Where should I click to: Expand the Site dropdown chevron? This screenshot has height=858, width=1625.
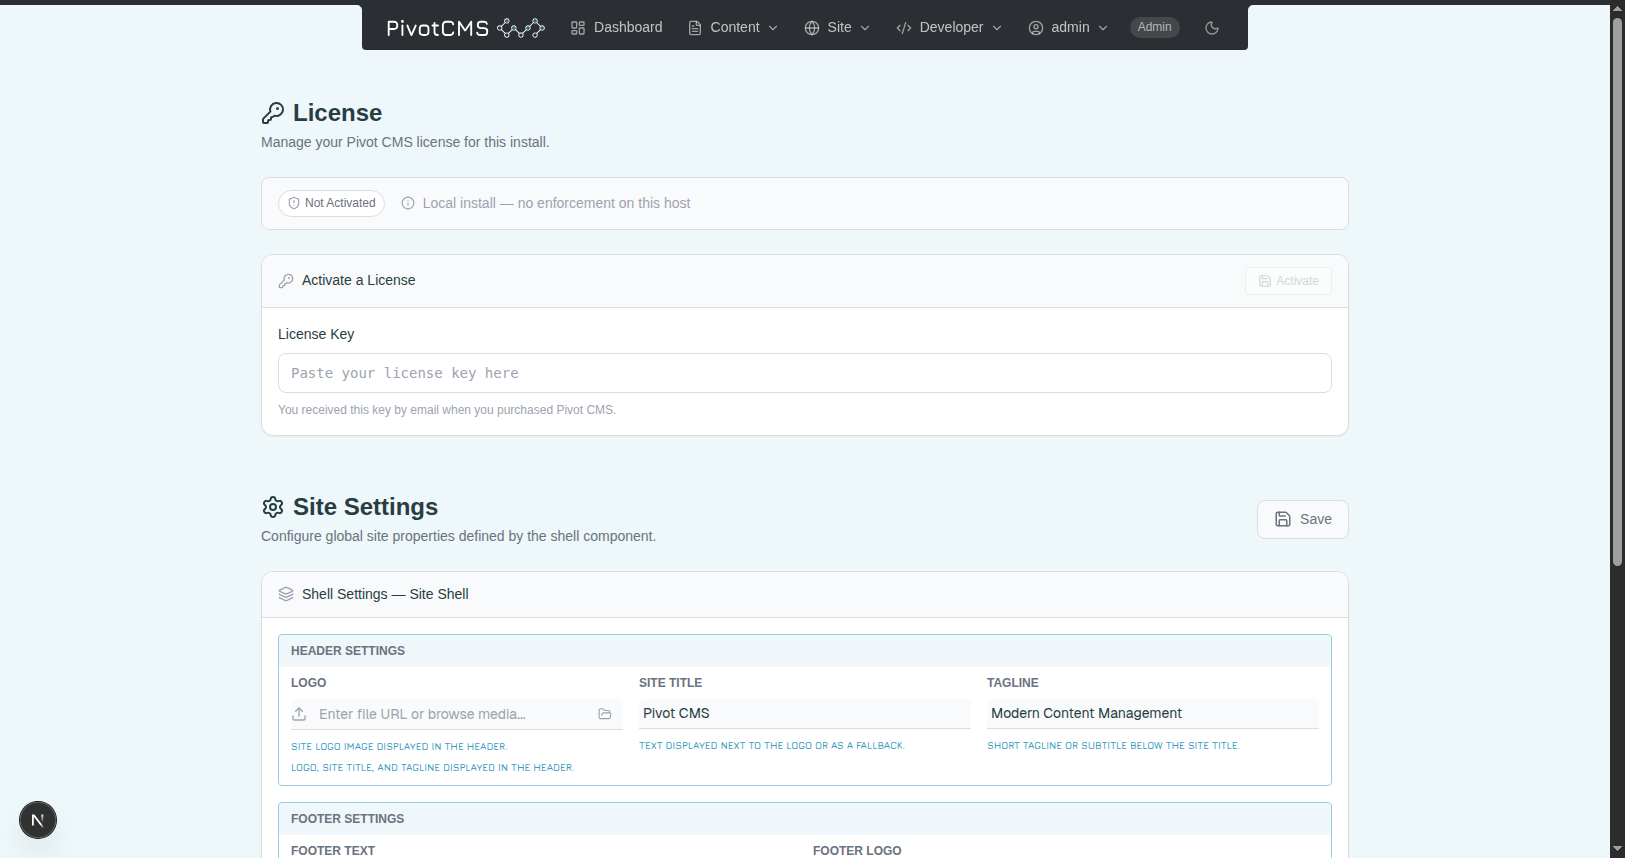point(865,28)
